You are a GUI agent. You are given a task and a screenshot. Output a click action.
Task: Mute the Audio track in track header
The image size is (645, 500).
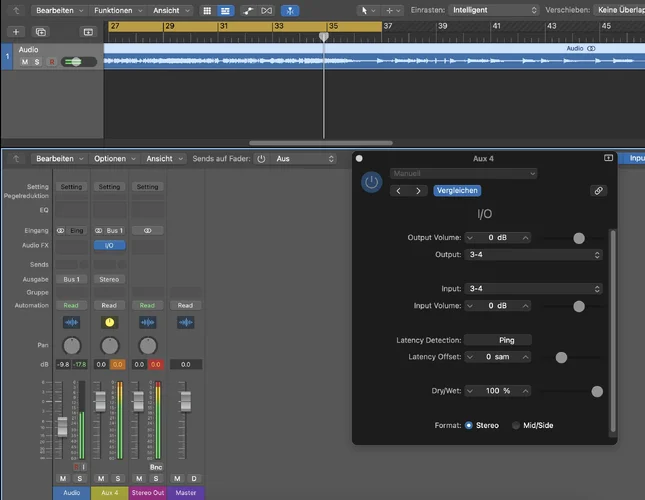(x=25, y=62)
